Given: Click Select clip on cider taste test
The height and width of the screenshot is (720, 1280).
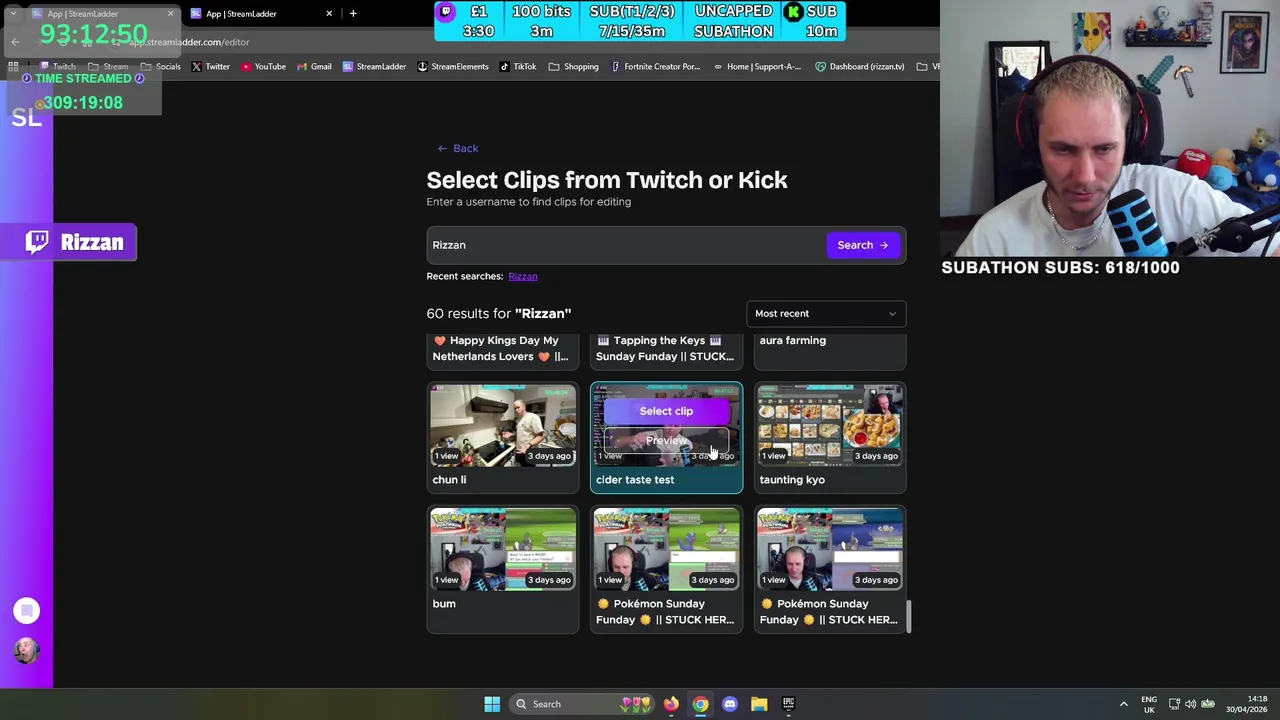Looking at the screenshot, I should (666, 411).
